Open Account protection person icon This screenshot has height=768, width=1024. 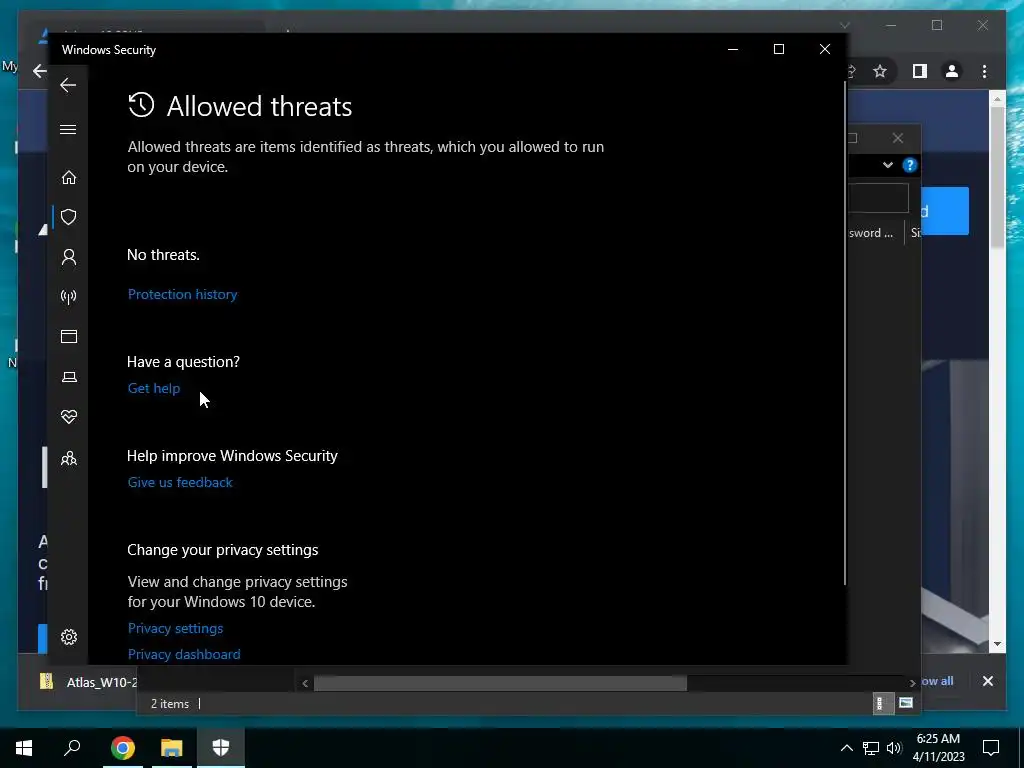(x=69, y=257)
